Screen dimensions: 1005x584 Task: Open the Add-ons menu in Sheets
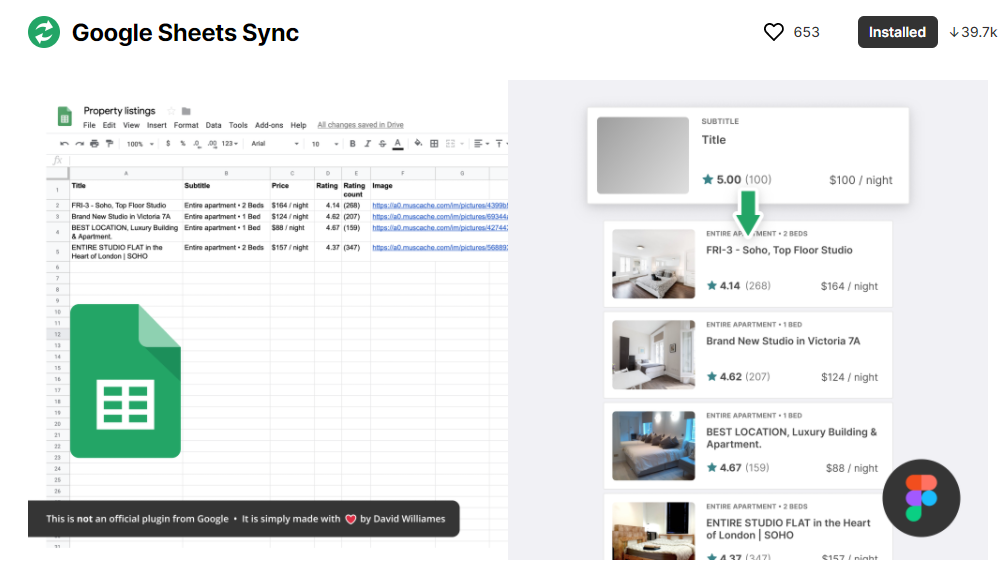tap(269, 125)
